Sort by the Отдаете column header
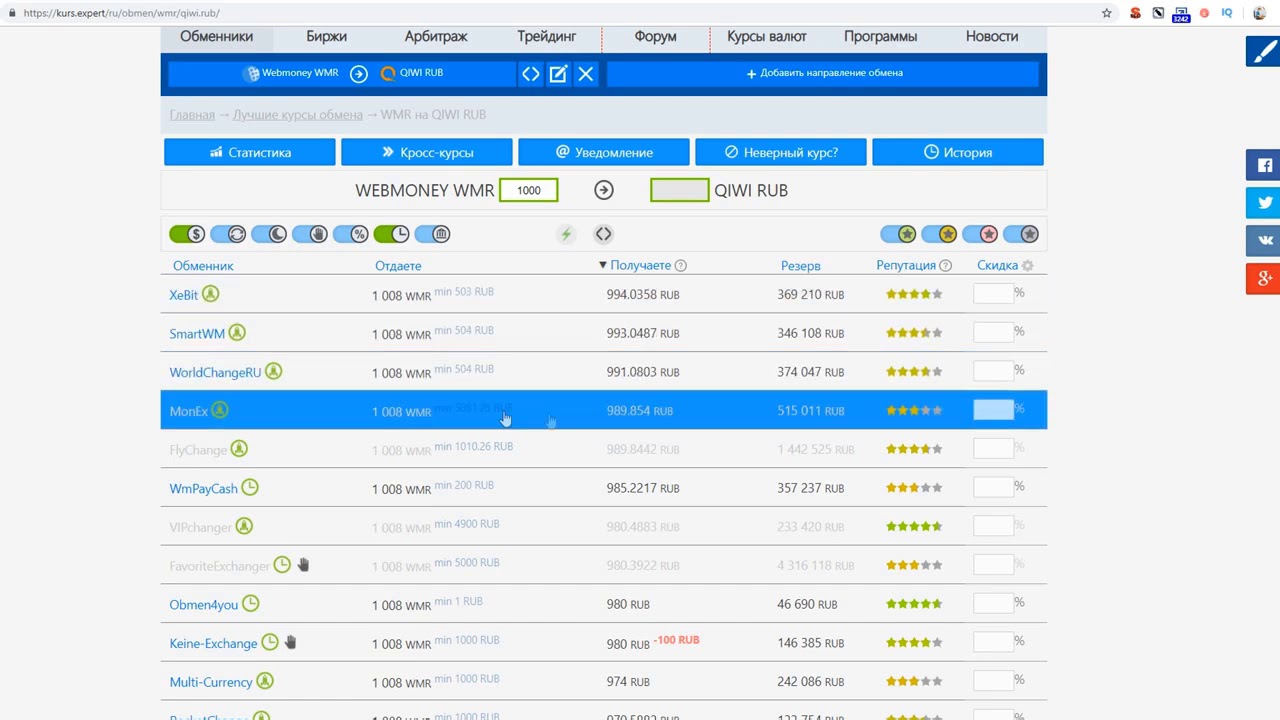Image resolution: width=1280 pixels, height=720 pixels. pos(398,266)
